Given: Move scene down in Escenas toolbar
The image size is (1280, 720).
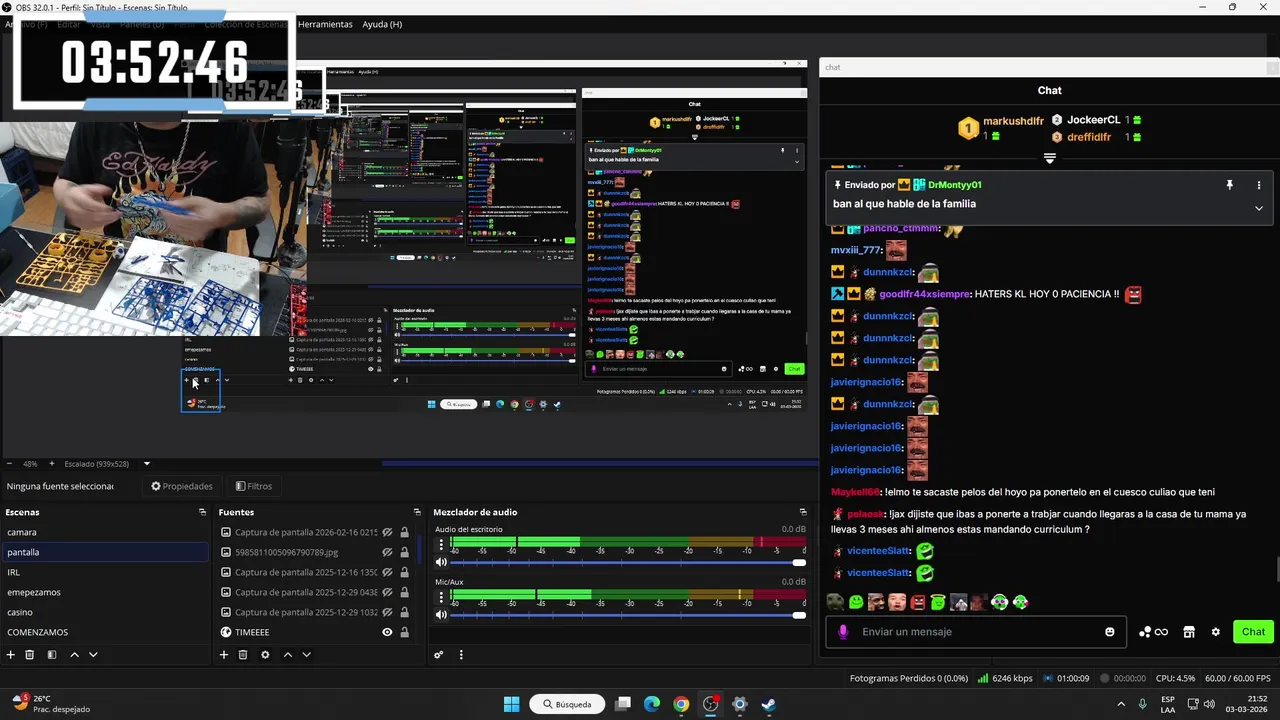Looking at the screenshot, I should click(93, 655).
